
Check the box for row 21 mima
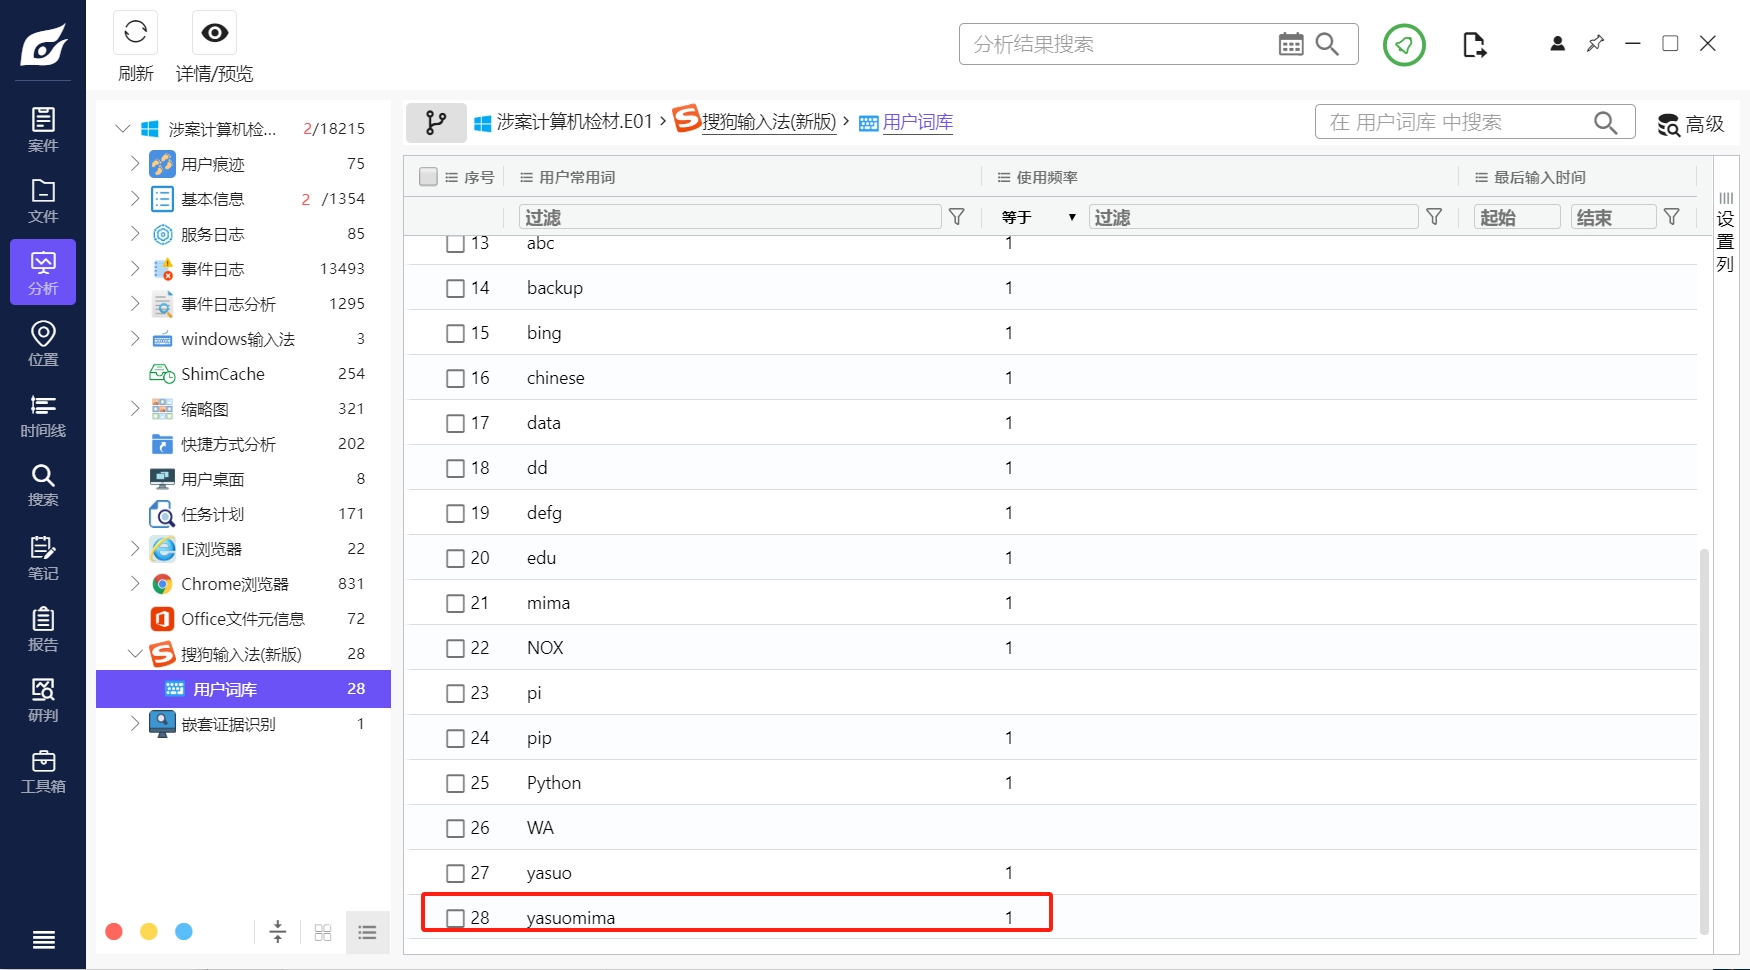pos(455,603)
